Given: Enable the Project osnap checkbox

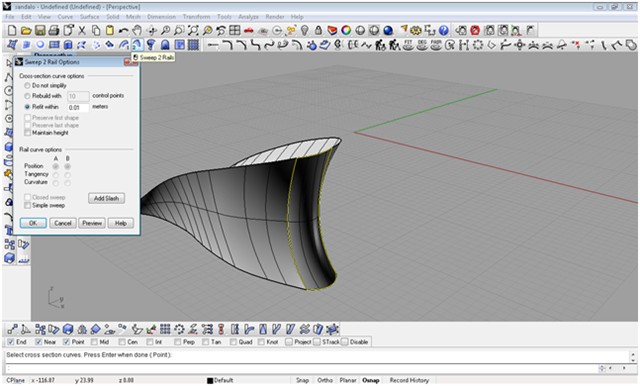Looking at the screenshot, I should [x=289, y=342].
